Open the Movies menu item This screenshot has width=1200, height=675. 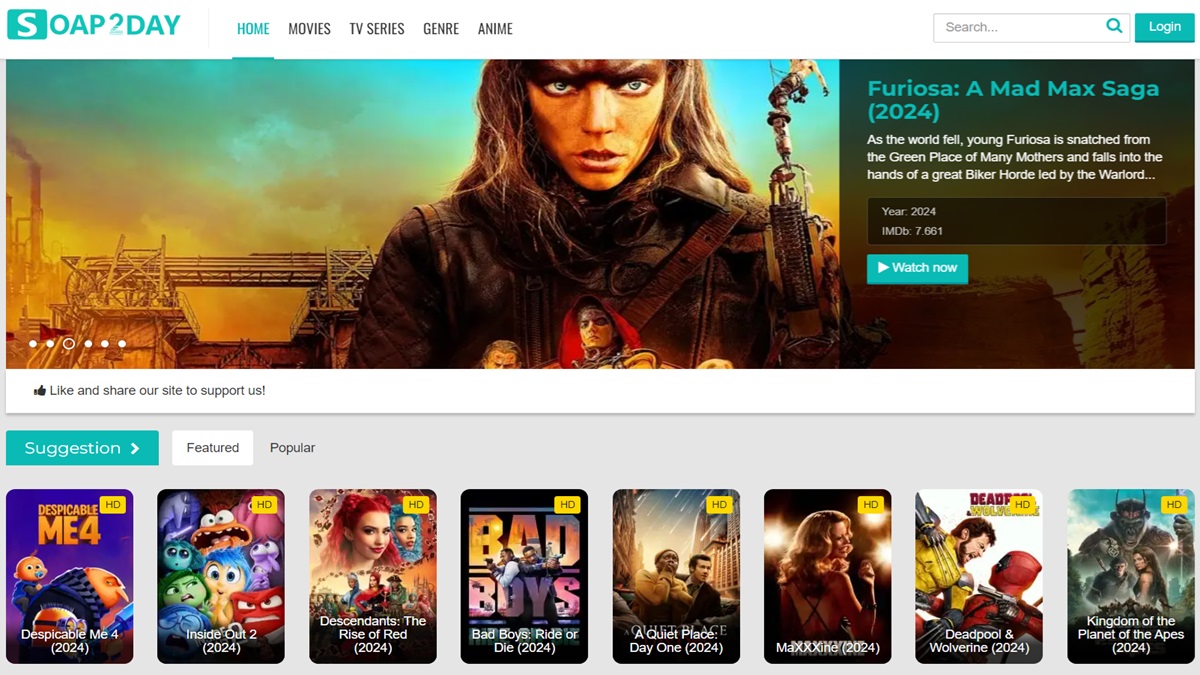309,29
